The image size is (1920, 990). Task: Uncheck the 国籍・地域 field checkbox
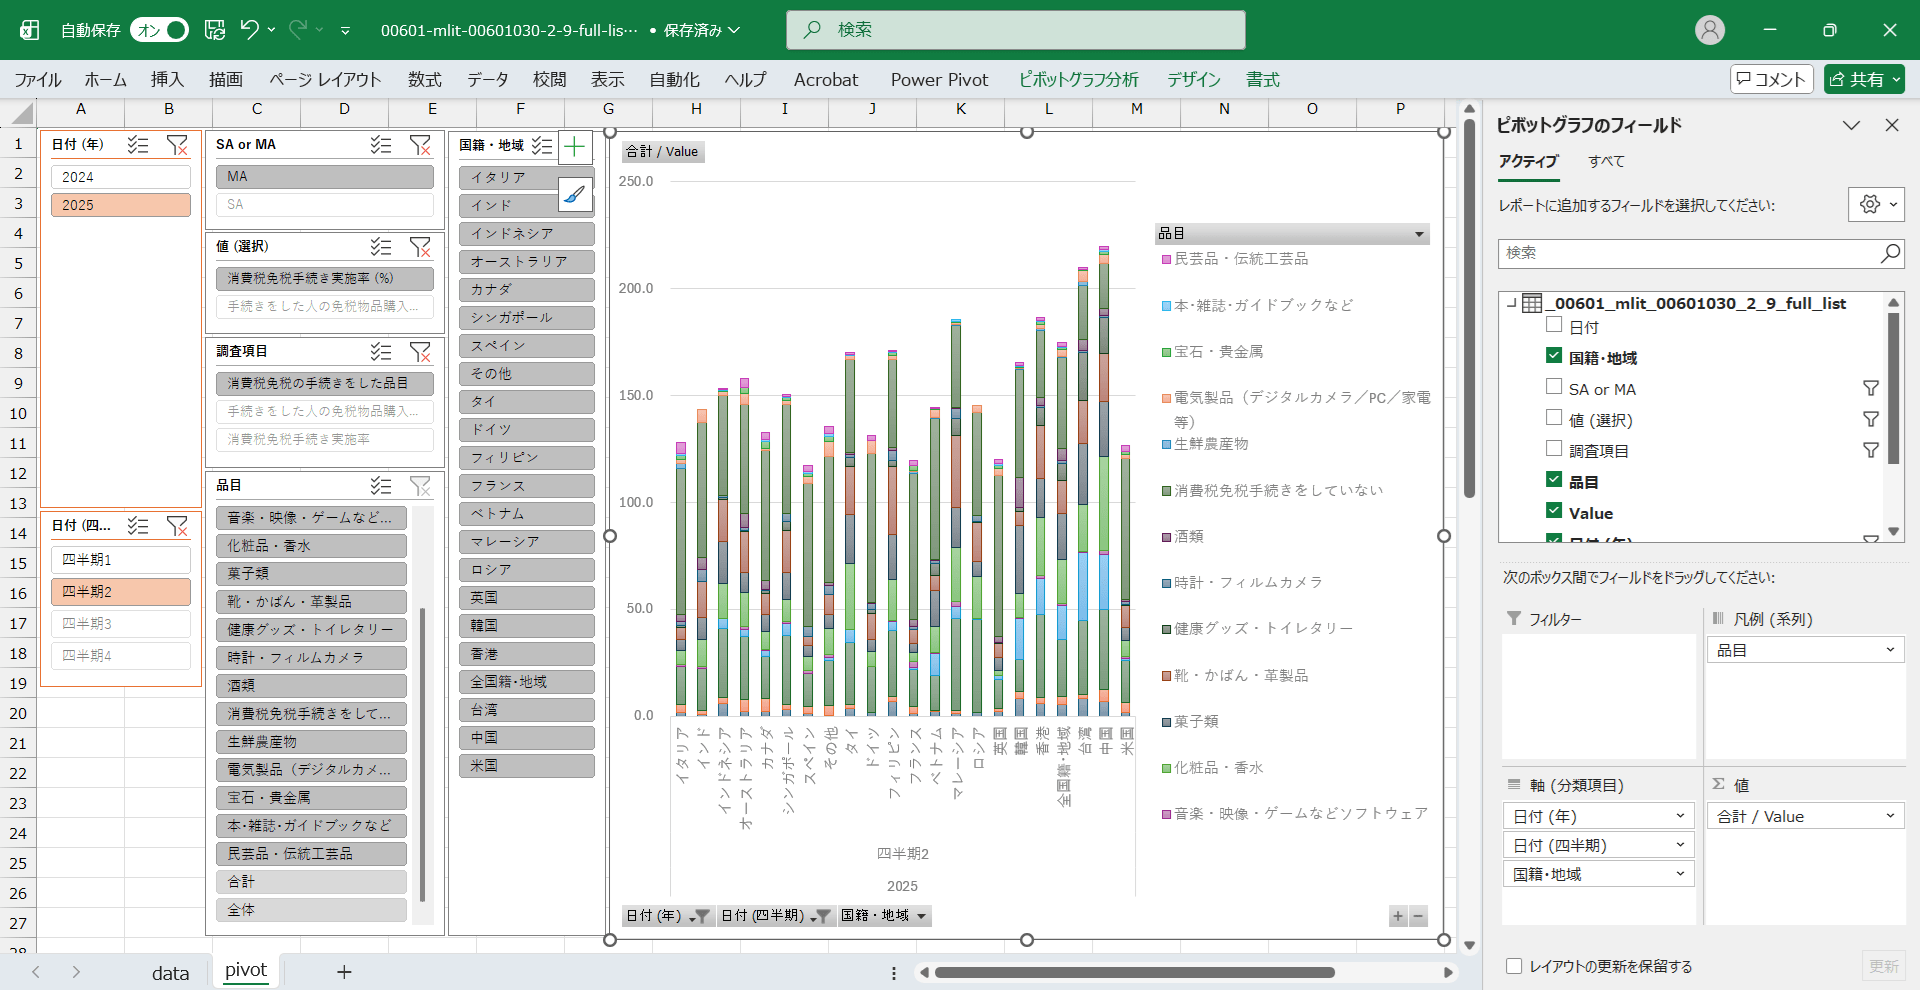(1554, 356)
